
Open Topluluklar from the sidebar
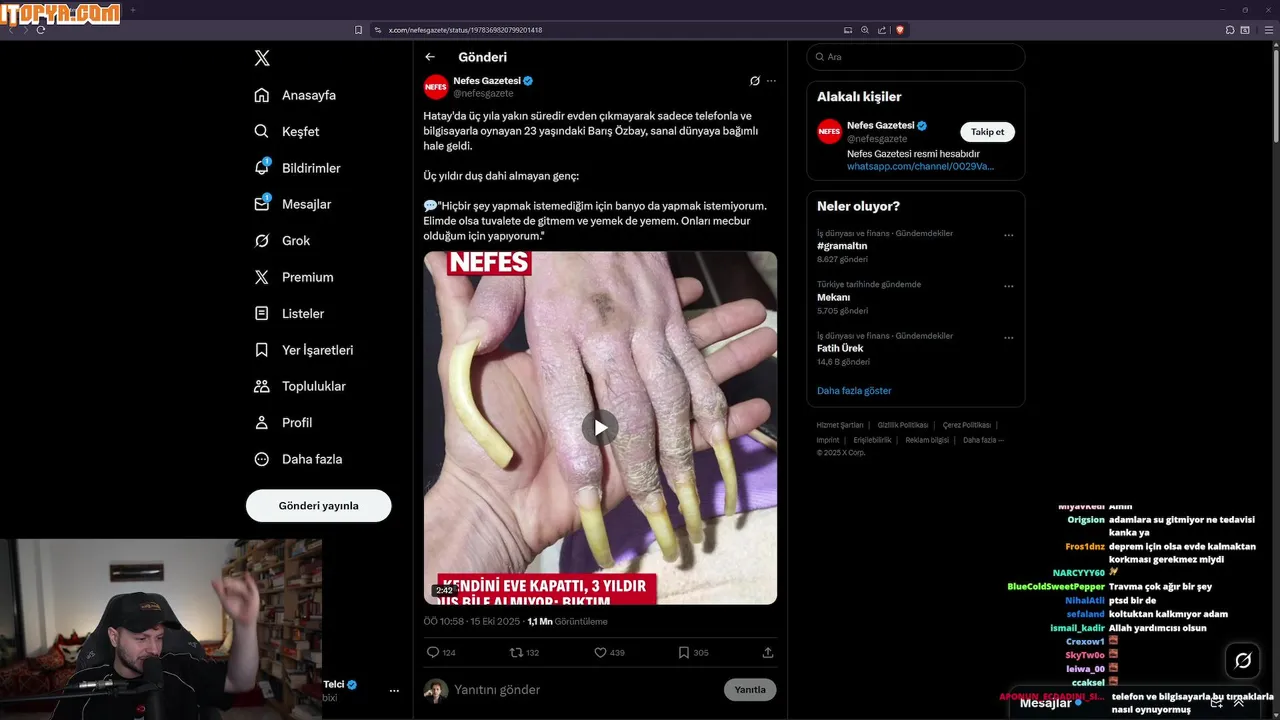pos(301,386)
